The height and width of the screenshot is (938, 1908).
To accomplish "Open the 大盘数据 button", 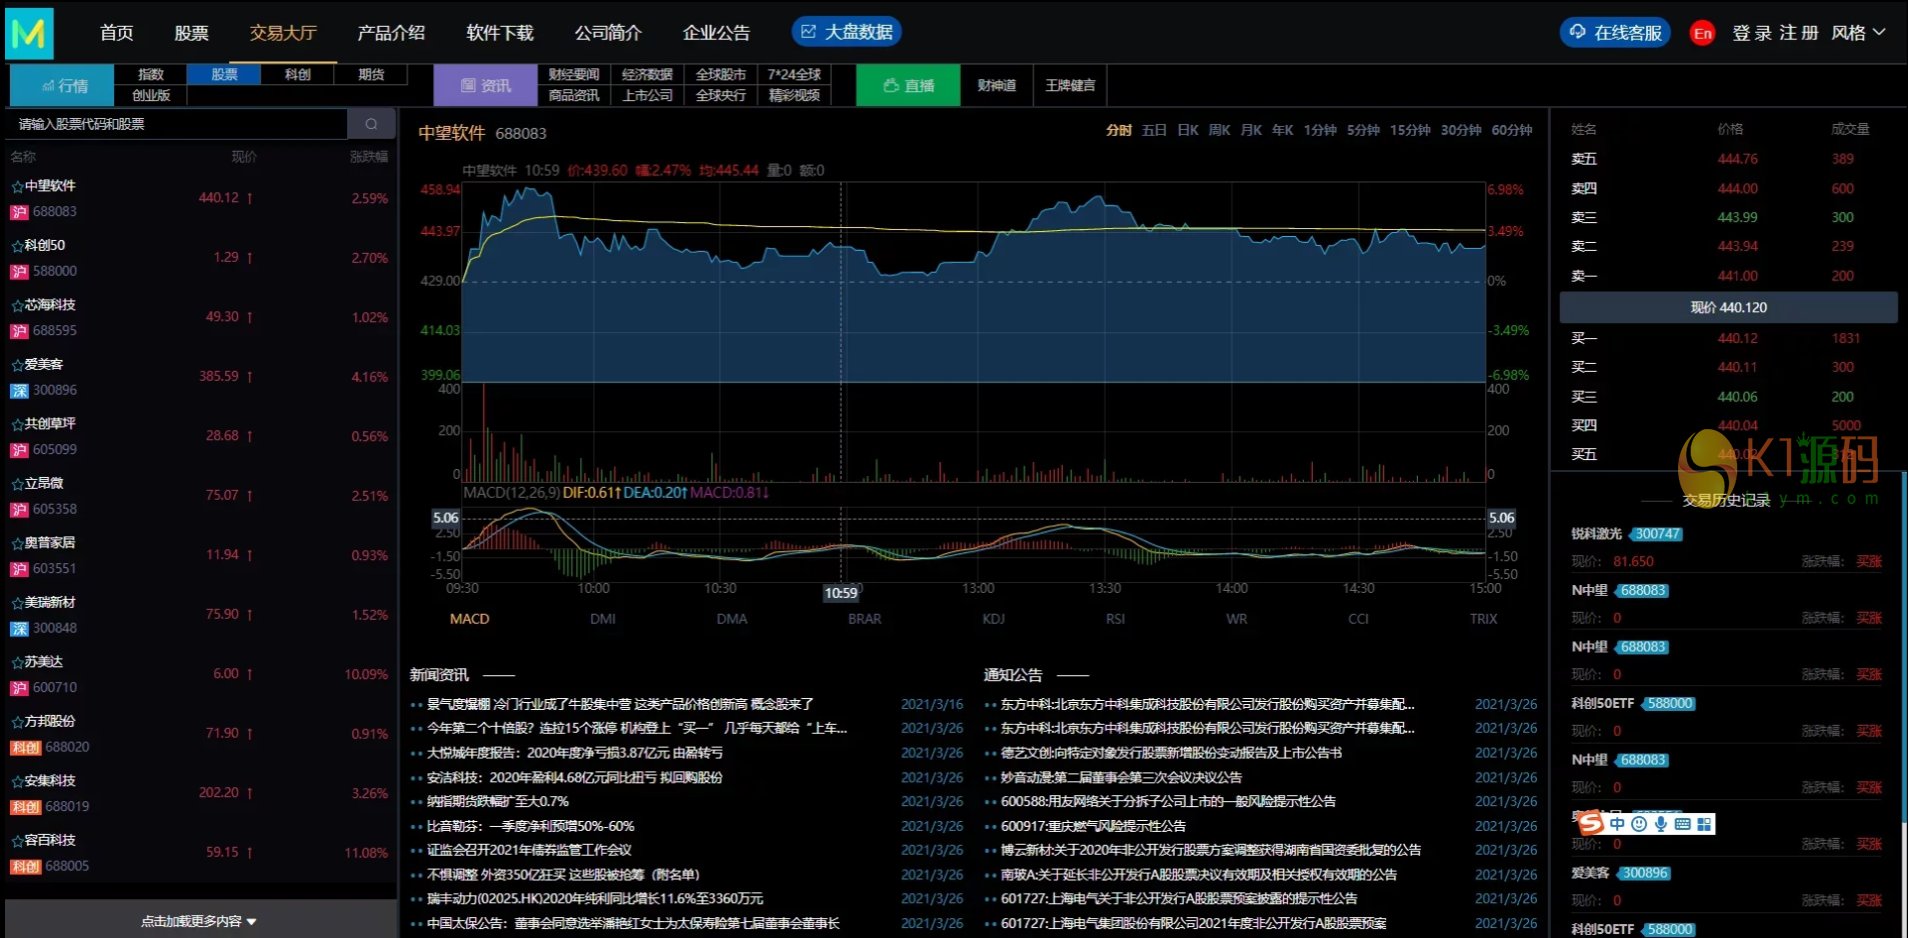I will coord(847,32).
